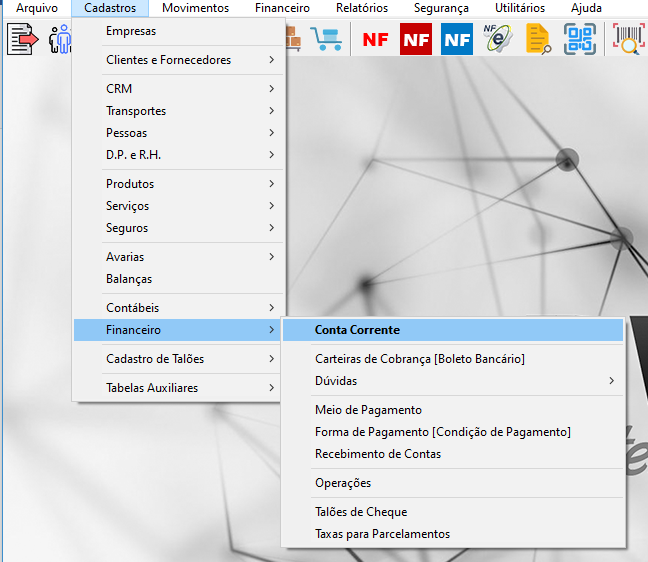Image resolution: width=648 pixels, height=562 pixels.
Task: Click the yellow document search icon
Action: coord(538,39)
